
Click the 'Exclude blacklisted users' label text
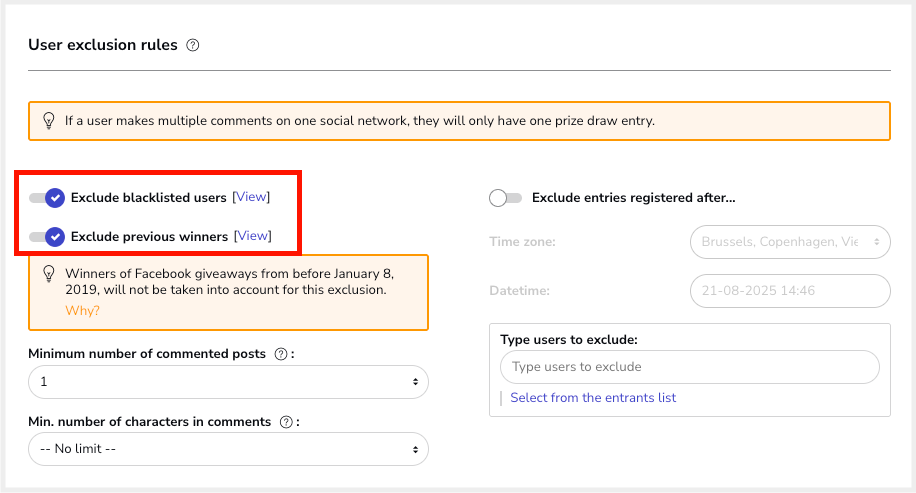[148, 198]
